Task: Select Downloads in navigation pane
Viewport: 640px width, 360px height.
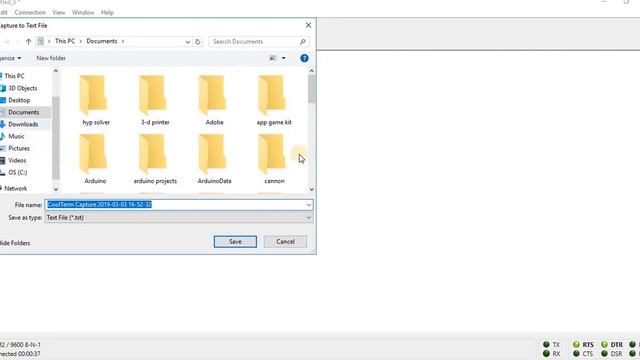Action: [x=23, y=124]
